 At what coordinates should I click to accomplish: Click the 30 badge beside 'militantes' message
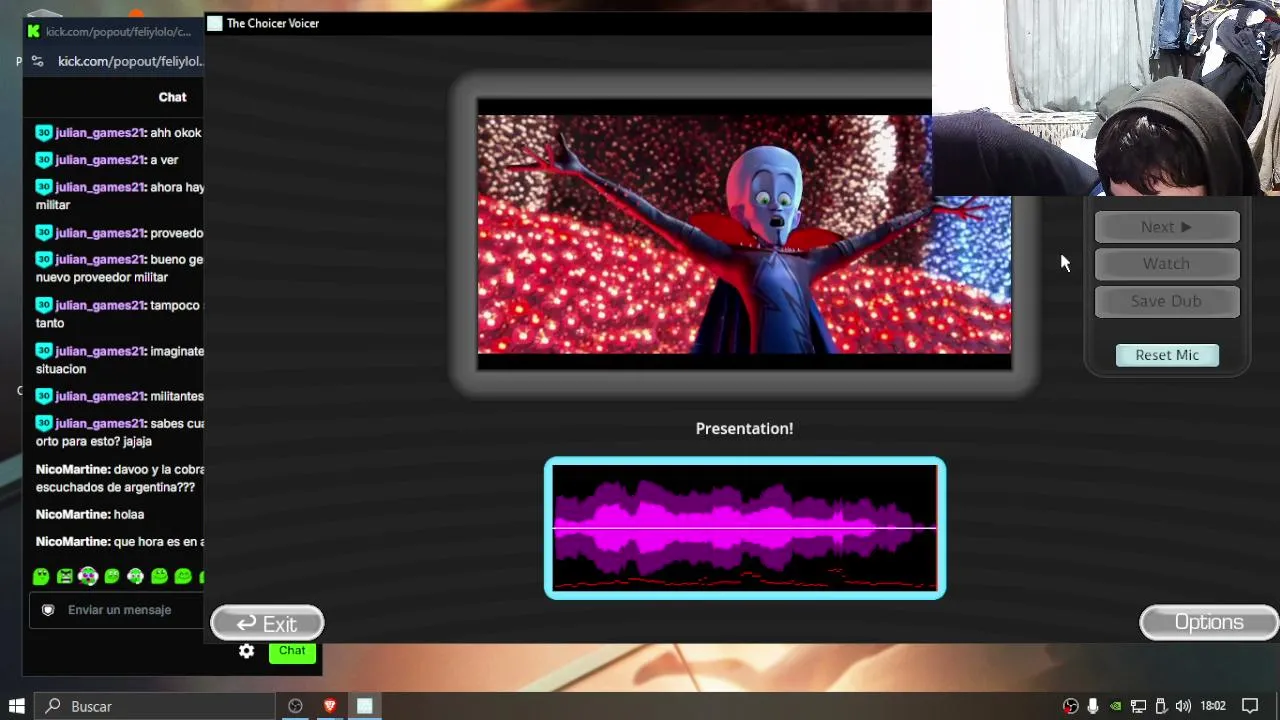(43, 396)
